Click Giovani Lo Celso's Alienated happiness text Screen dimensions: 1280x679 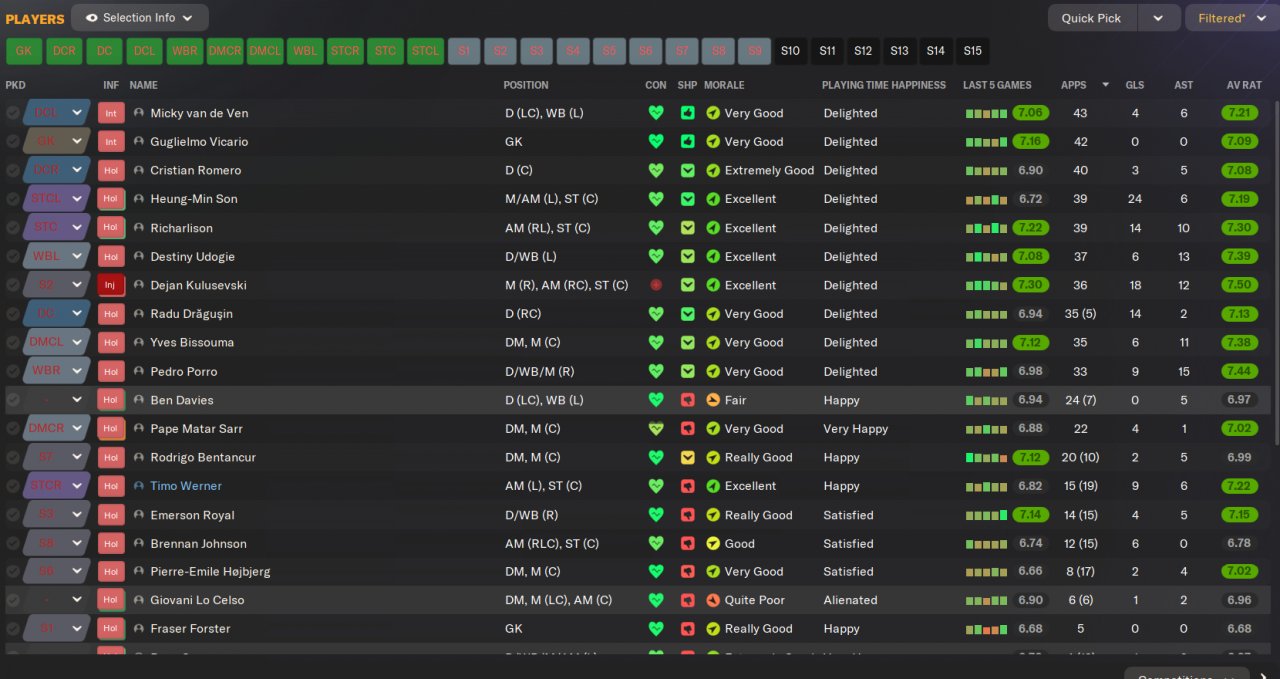point(851,600)
